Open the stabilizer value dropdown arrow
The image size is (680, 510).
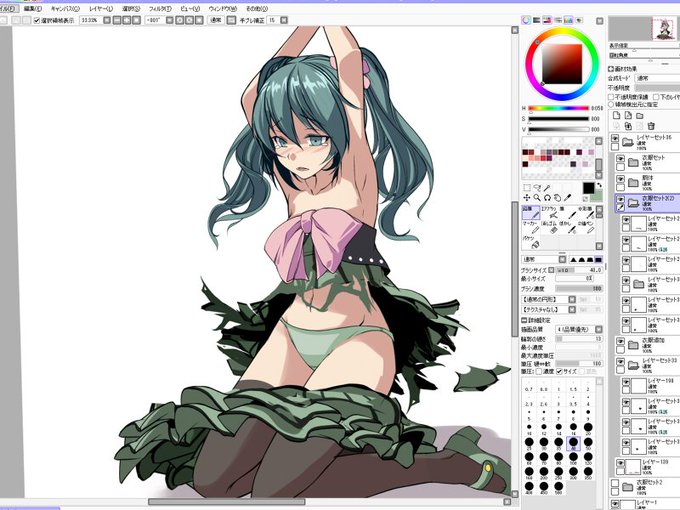(284, 20)
